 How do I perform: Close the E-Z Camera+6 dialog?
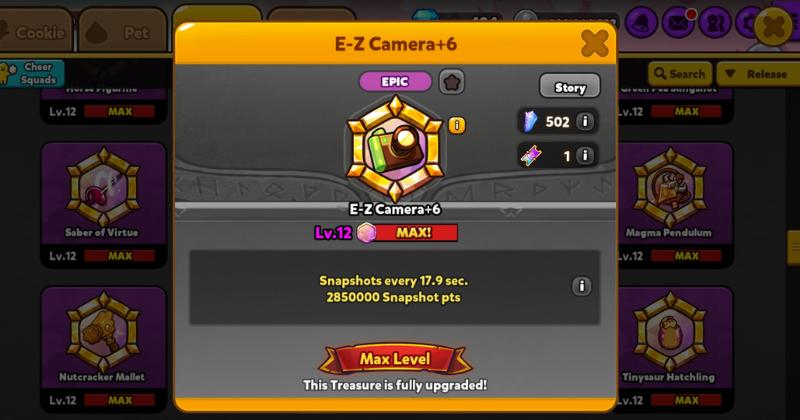[x=594, y=43]
